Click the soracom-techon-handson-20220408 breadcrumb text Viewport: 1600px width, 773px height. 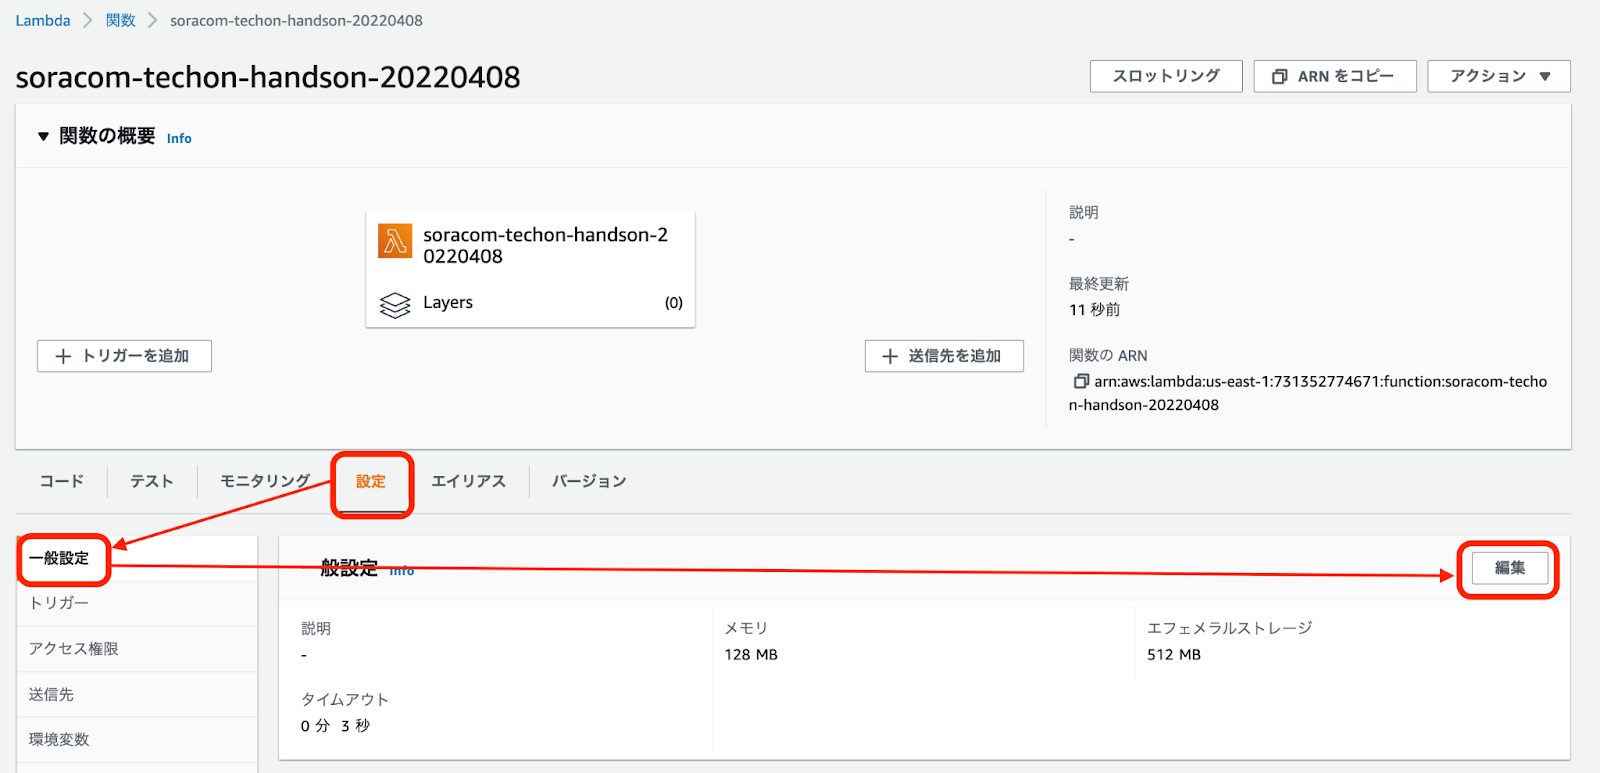(x=296, y=20)
